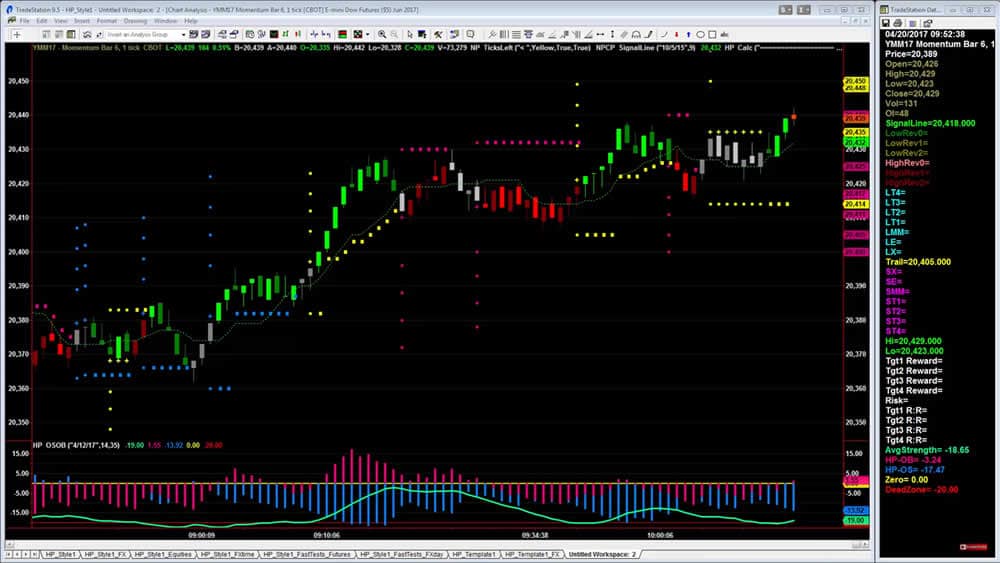Image resolution: width=1000 pixels, height=563 pixels.
Task: Switch to the HP_Style1_FastTests_FXday workspace tab
Action: [401, 555]
